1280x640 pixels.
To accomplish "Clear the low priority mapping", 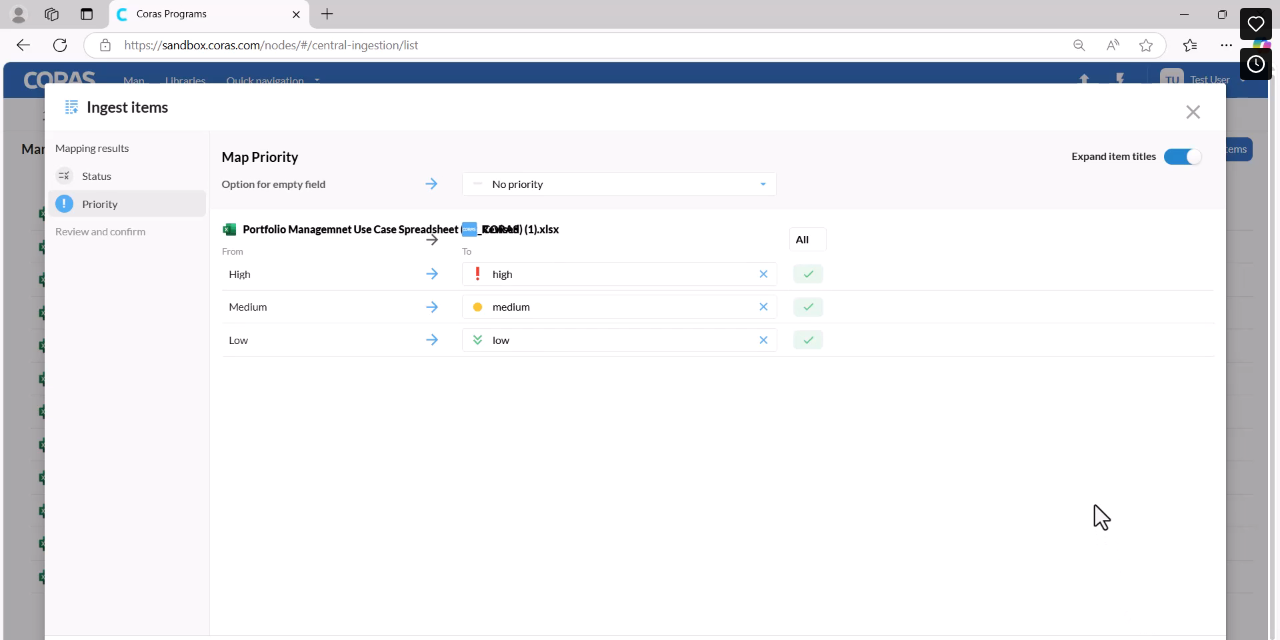I will click(x=763, y=340).
